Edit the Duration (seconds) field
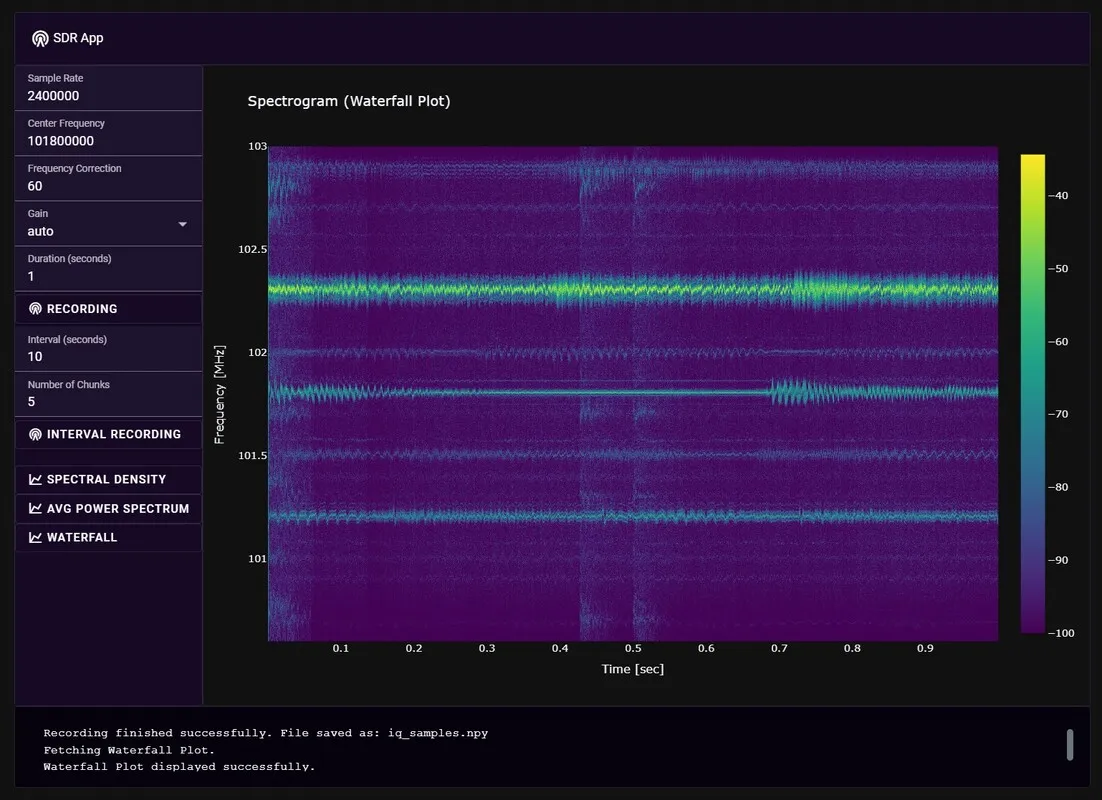Viewport: 1102px width, 800px height. coord(108,268)
